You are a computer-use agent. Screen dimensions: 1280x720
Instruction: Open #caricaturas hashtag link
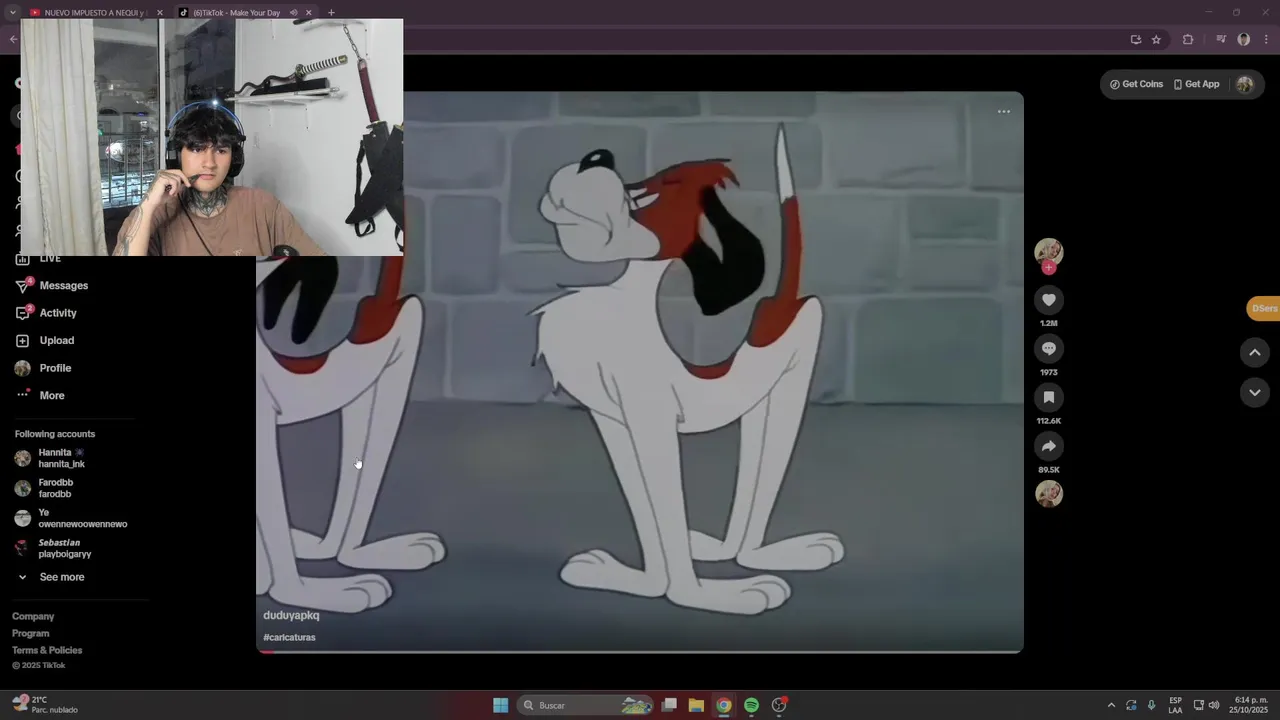tap(289, 637)
